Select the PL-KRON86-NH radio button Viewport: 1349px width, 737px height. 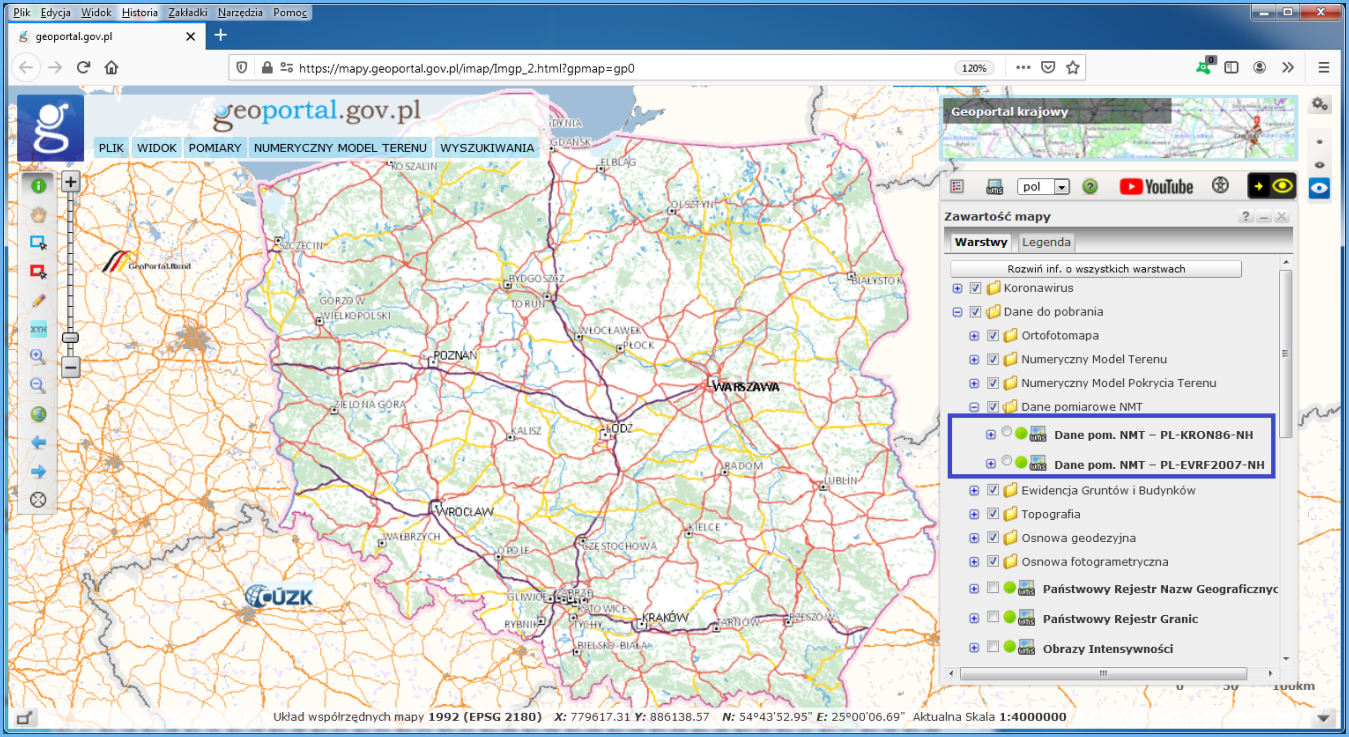[x=1006, y=432]
